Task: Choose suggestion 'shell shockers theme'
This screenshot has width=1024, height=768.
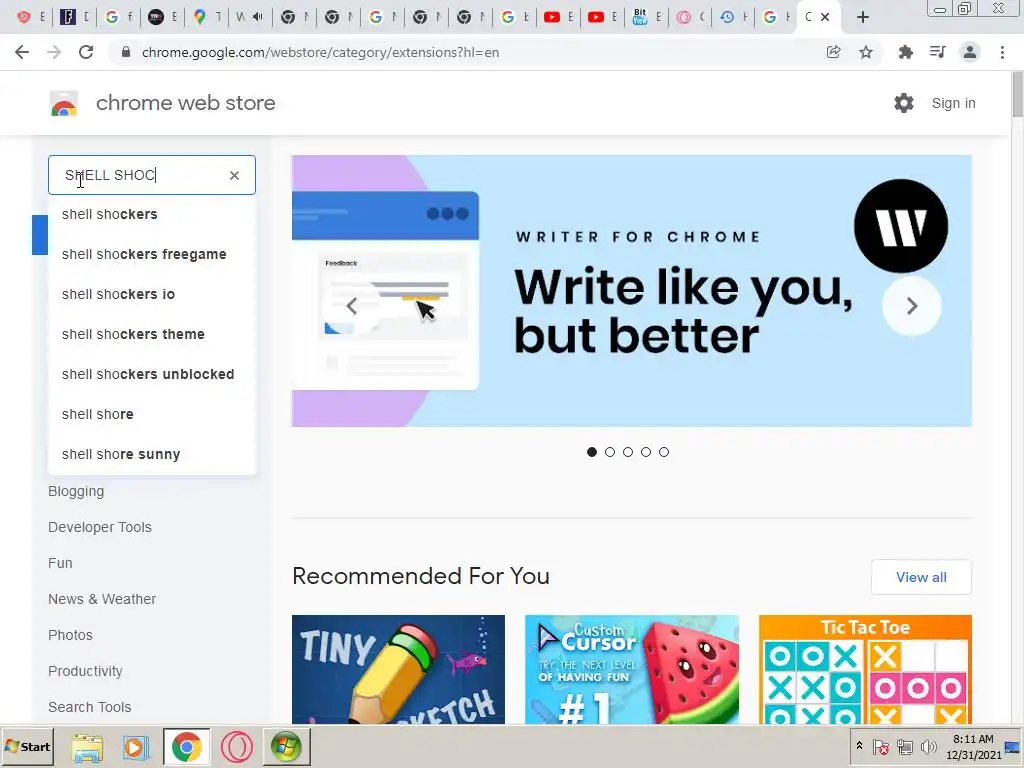Action: (152, 334)
